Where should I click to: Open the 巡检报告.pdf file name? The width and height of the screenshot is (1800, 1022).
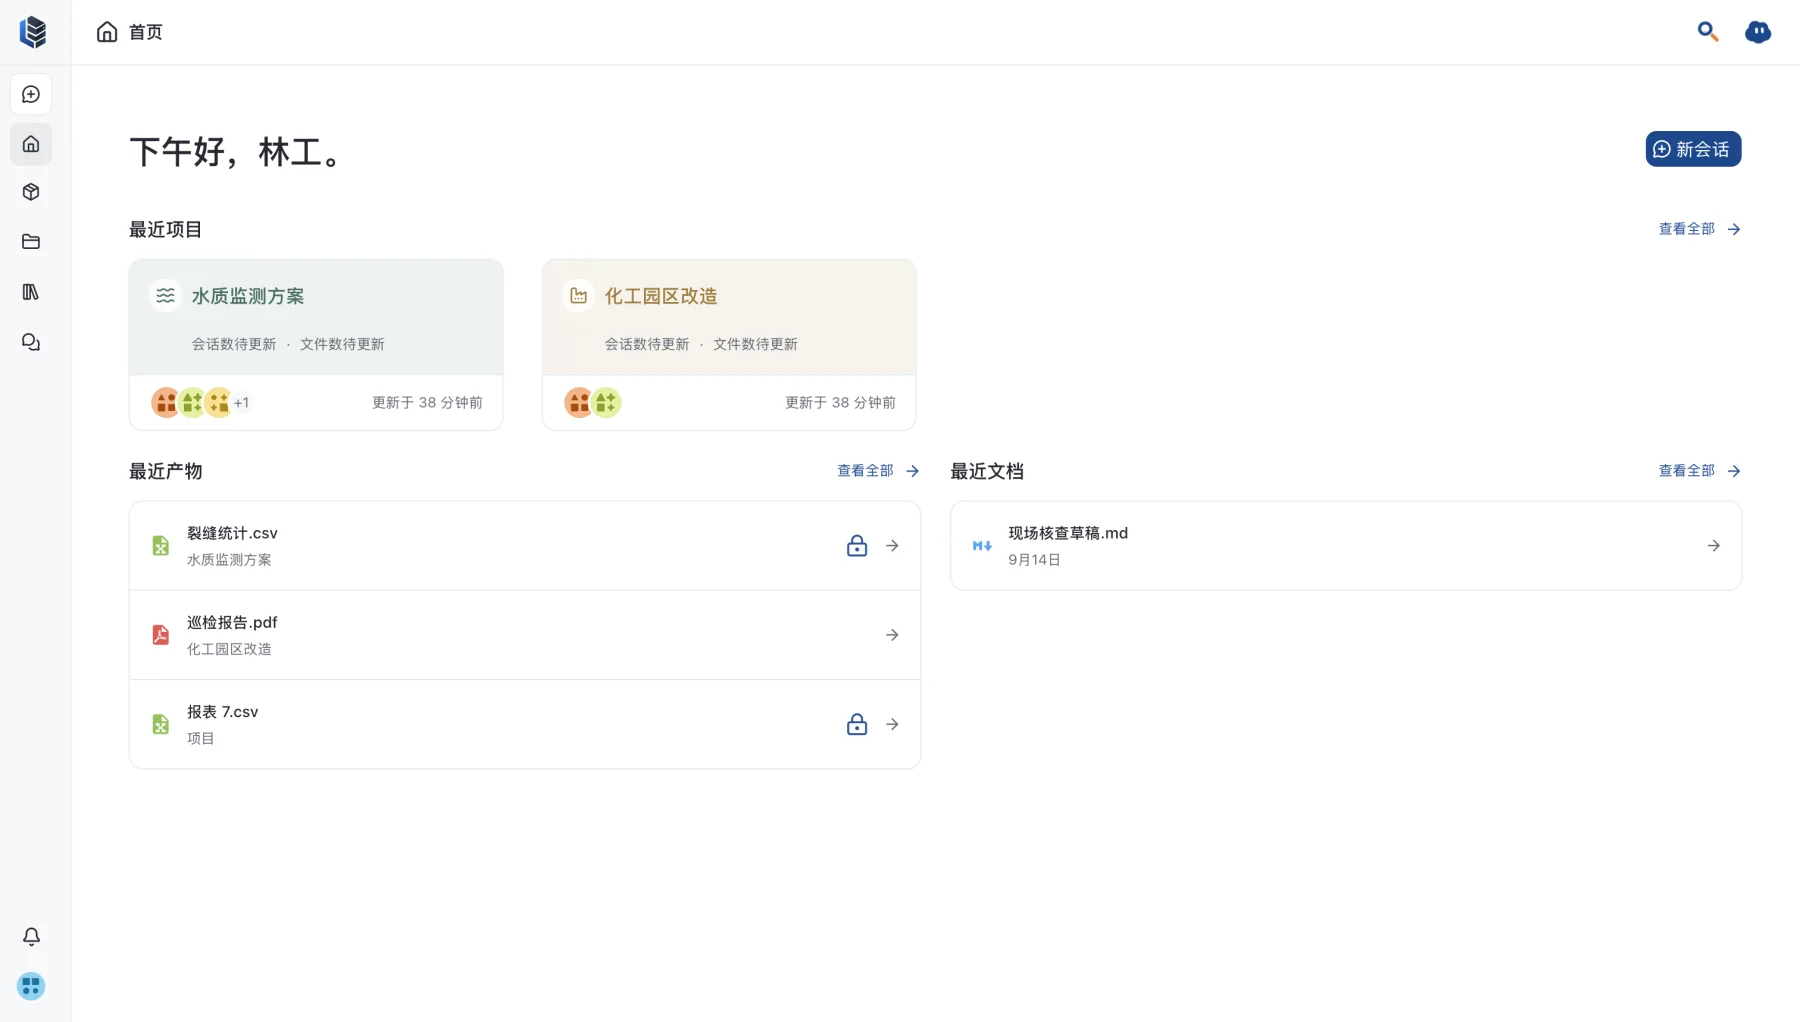(x=232, y=622)
